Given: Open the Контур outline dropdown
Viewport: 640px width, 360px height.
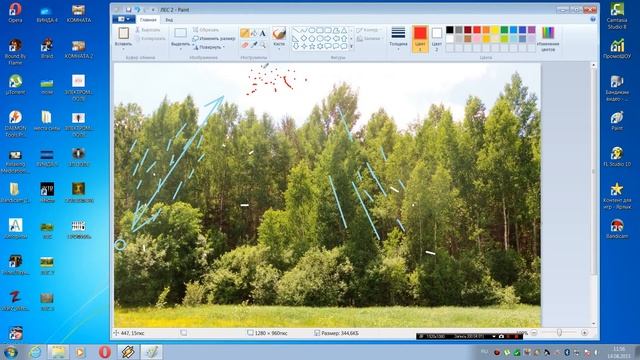Looking at the screenshot, I should (369, 30).
